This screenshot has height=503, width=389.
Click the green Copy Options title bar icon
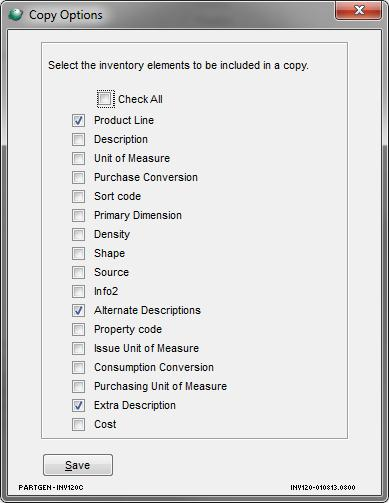(15, 15)
